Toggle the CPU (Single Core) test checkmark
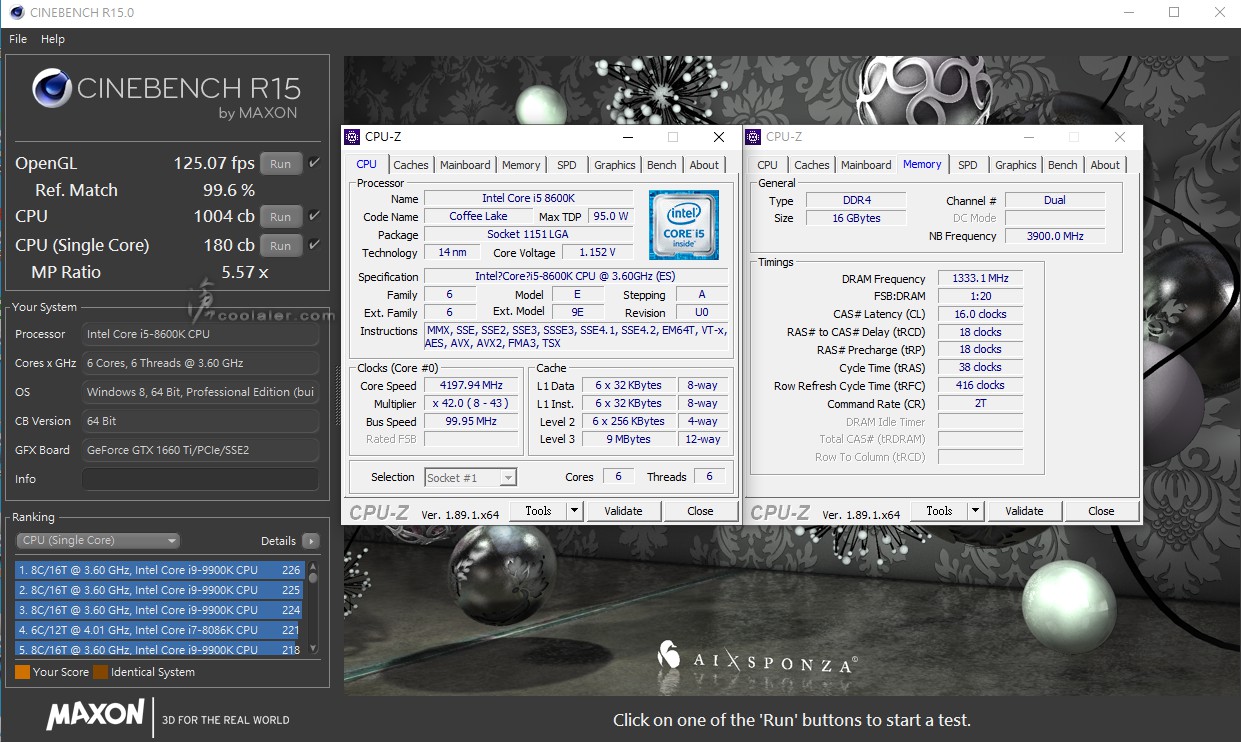Screen dimensions: 1241x742 [x=315, y=245]
